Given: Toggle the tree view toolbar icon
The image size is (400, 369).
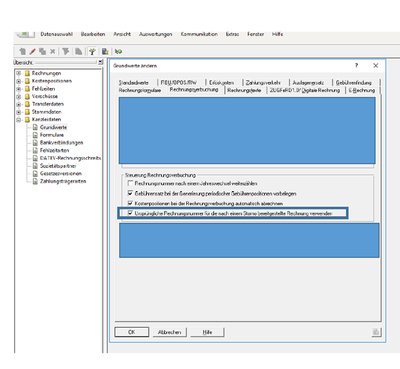Looking at the screenshot, I should [x=92, y=51].
